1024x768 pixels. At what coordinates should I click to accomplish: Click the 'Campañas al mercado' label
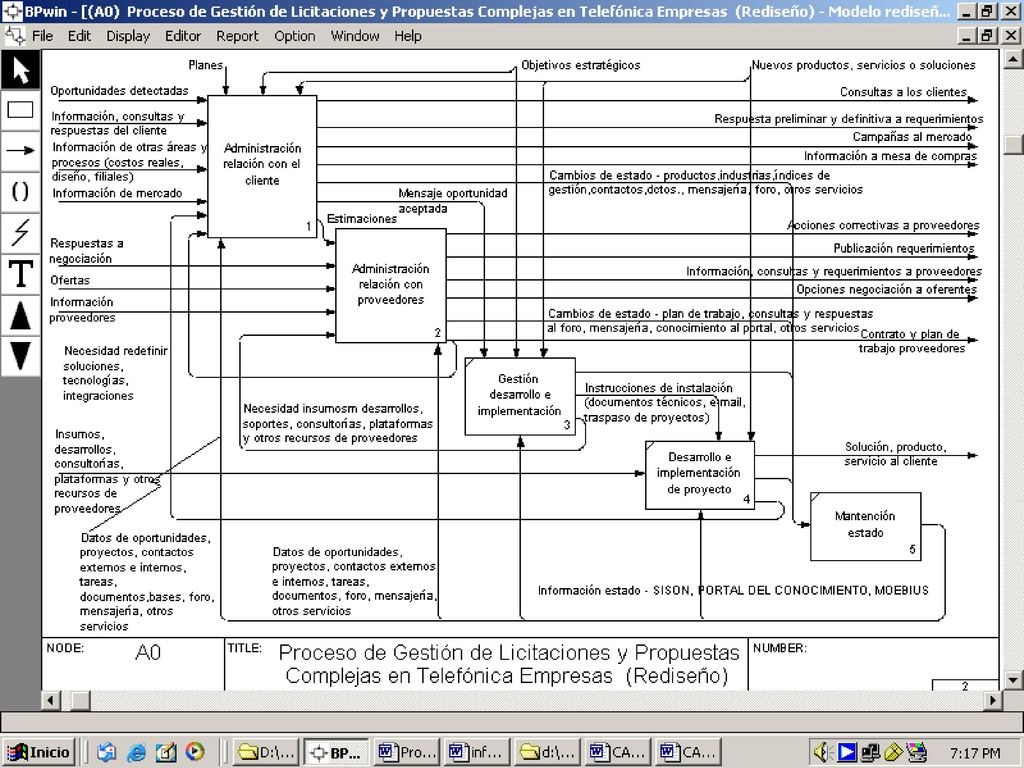[912, 136]
